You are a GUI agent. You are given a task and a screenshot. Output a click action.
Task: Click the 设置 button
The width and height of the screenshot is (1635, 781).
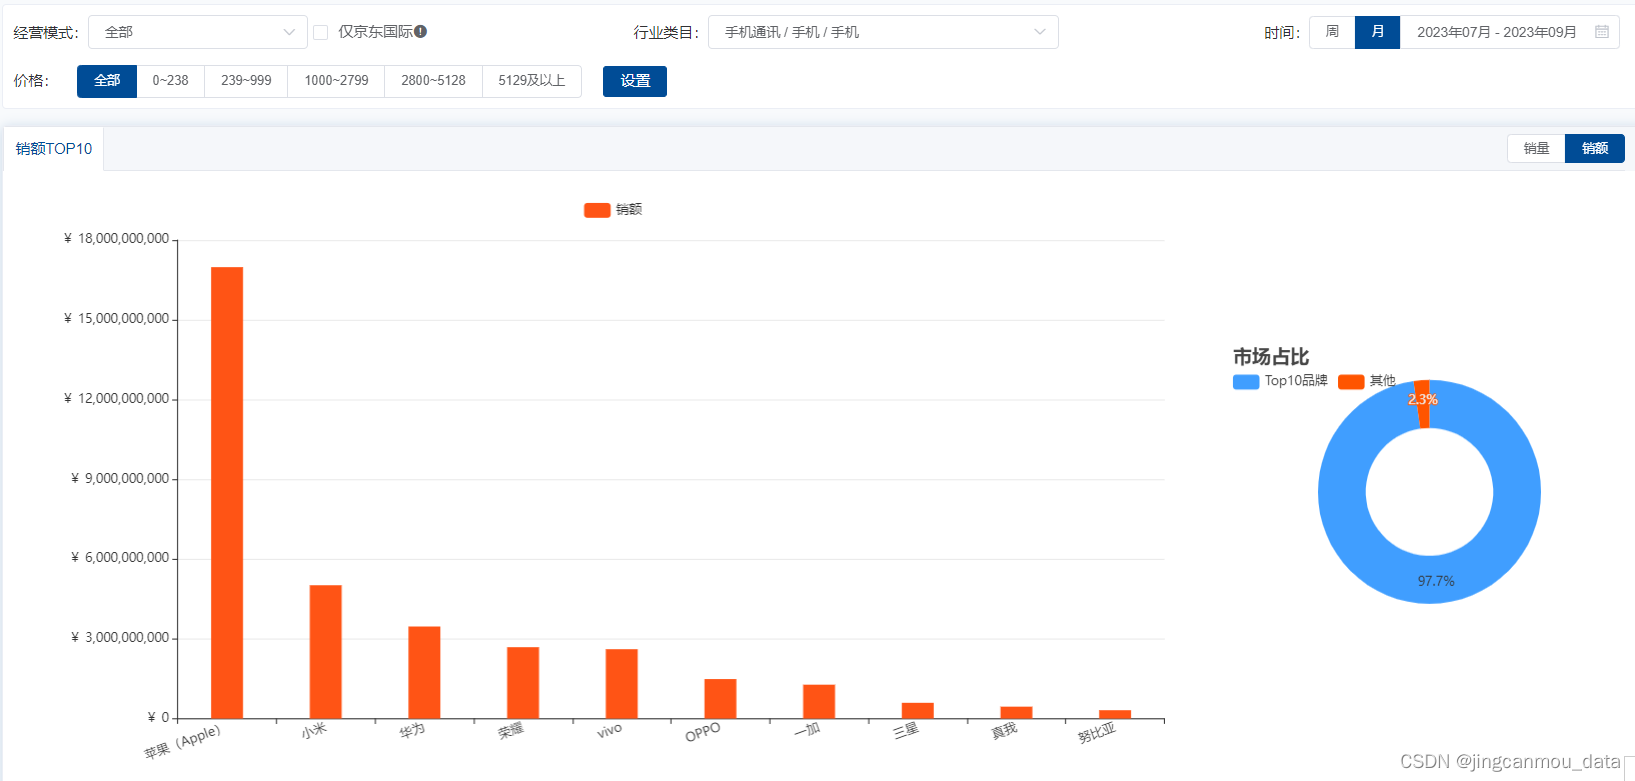[635, 81]
